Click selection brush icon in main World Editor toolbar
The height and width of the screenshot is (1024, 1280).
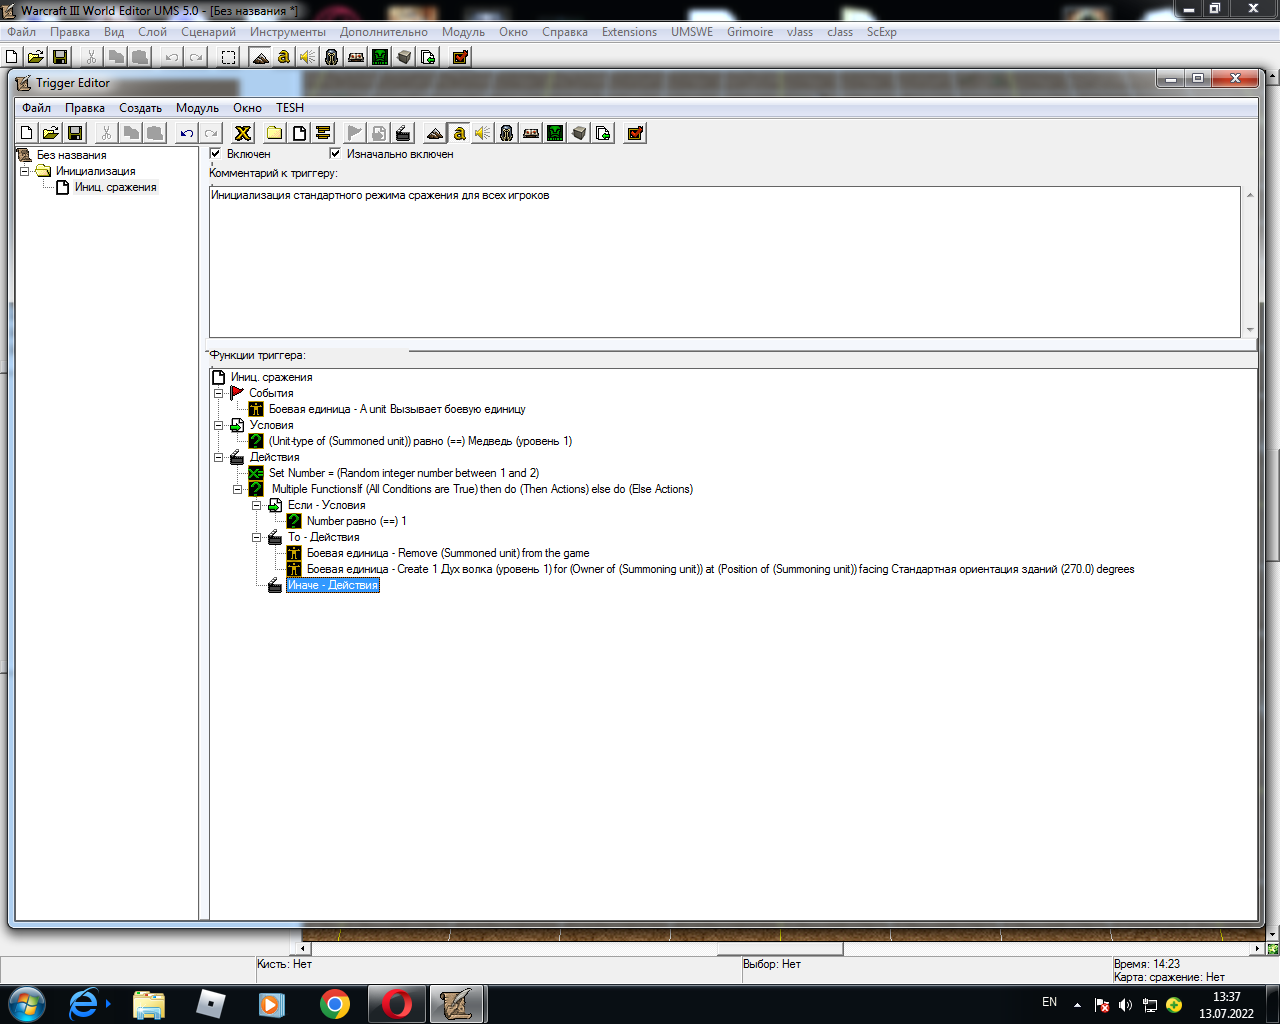pyautogui.click(x=229, y=57)
